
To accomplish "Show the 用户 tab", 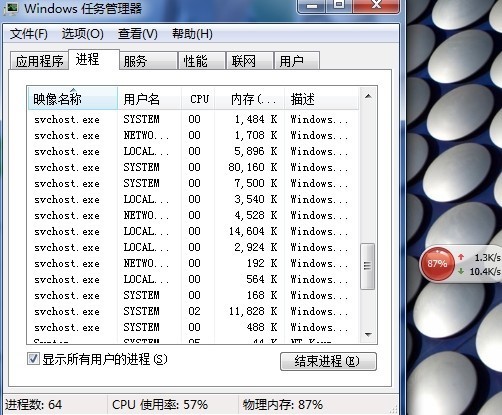I will coord(297,61).
